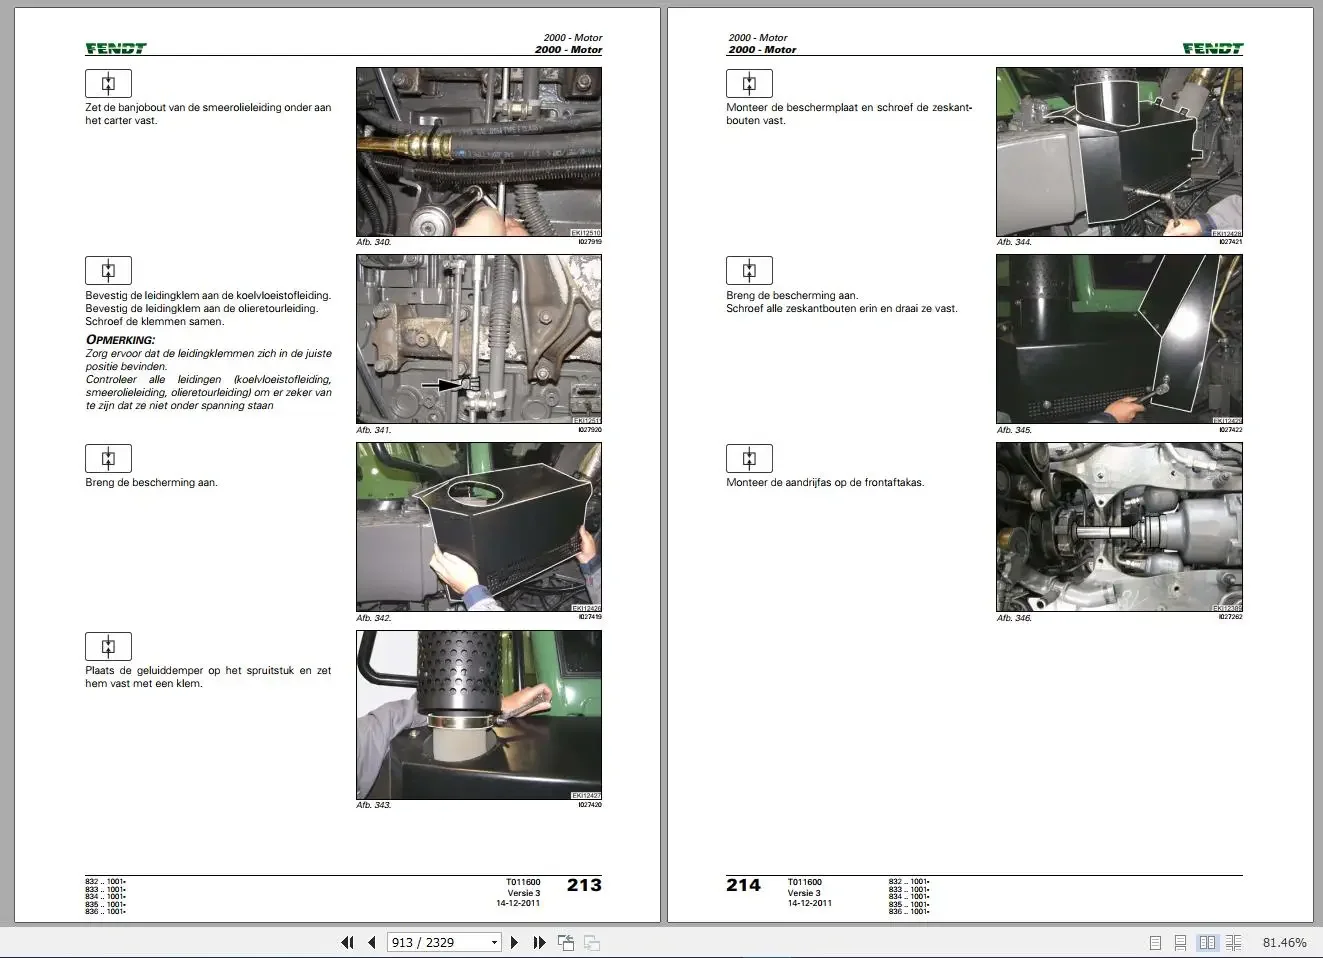Click the Afb. 342 protective cover photo
Screen dimensions: 1323x958
click(x=479, y=527)
